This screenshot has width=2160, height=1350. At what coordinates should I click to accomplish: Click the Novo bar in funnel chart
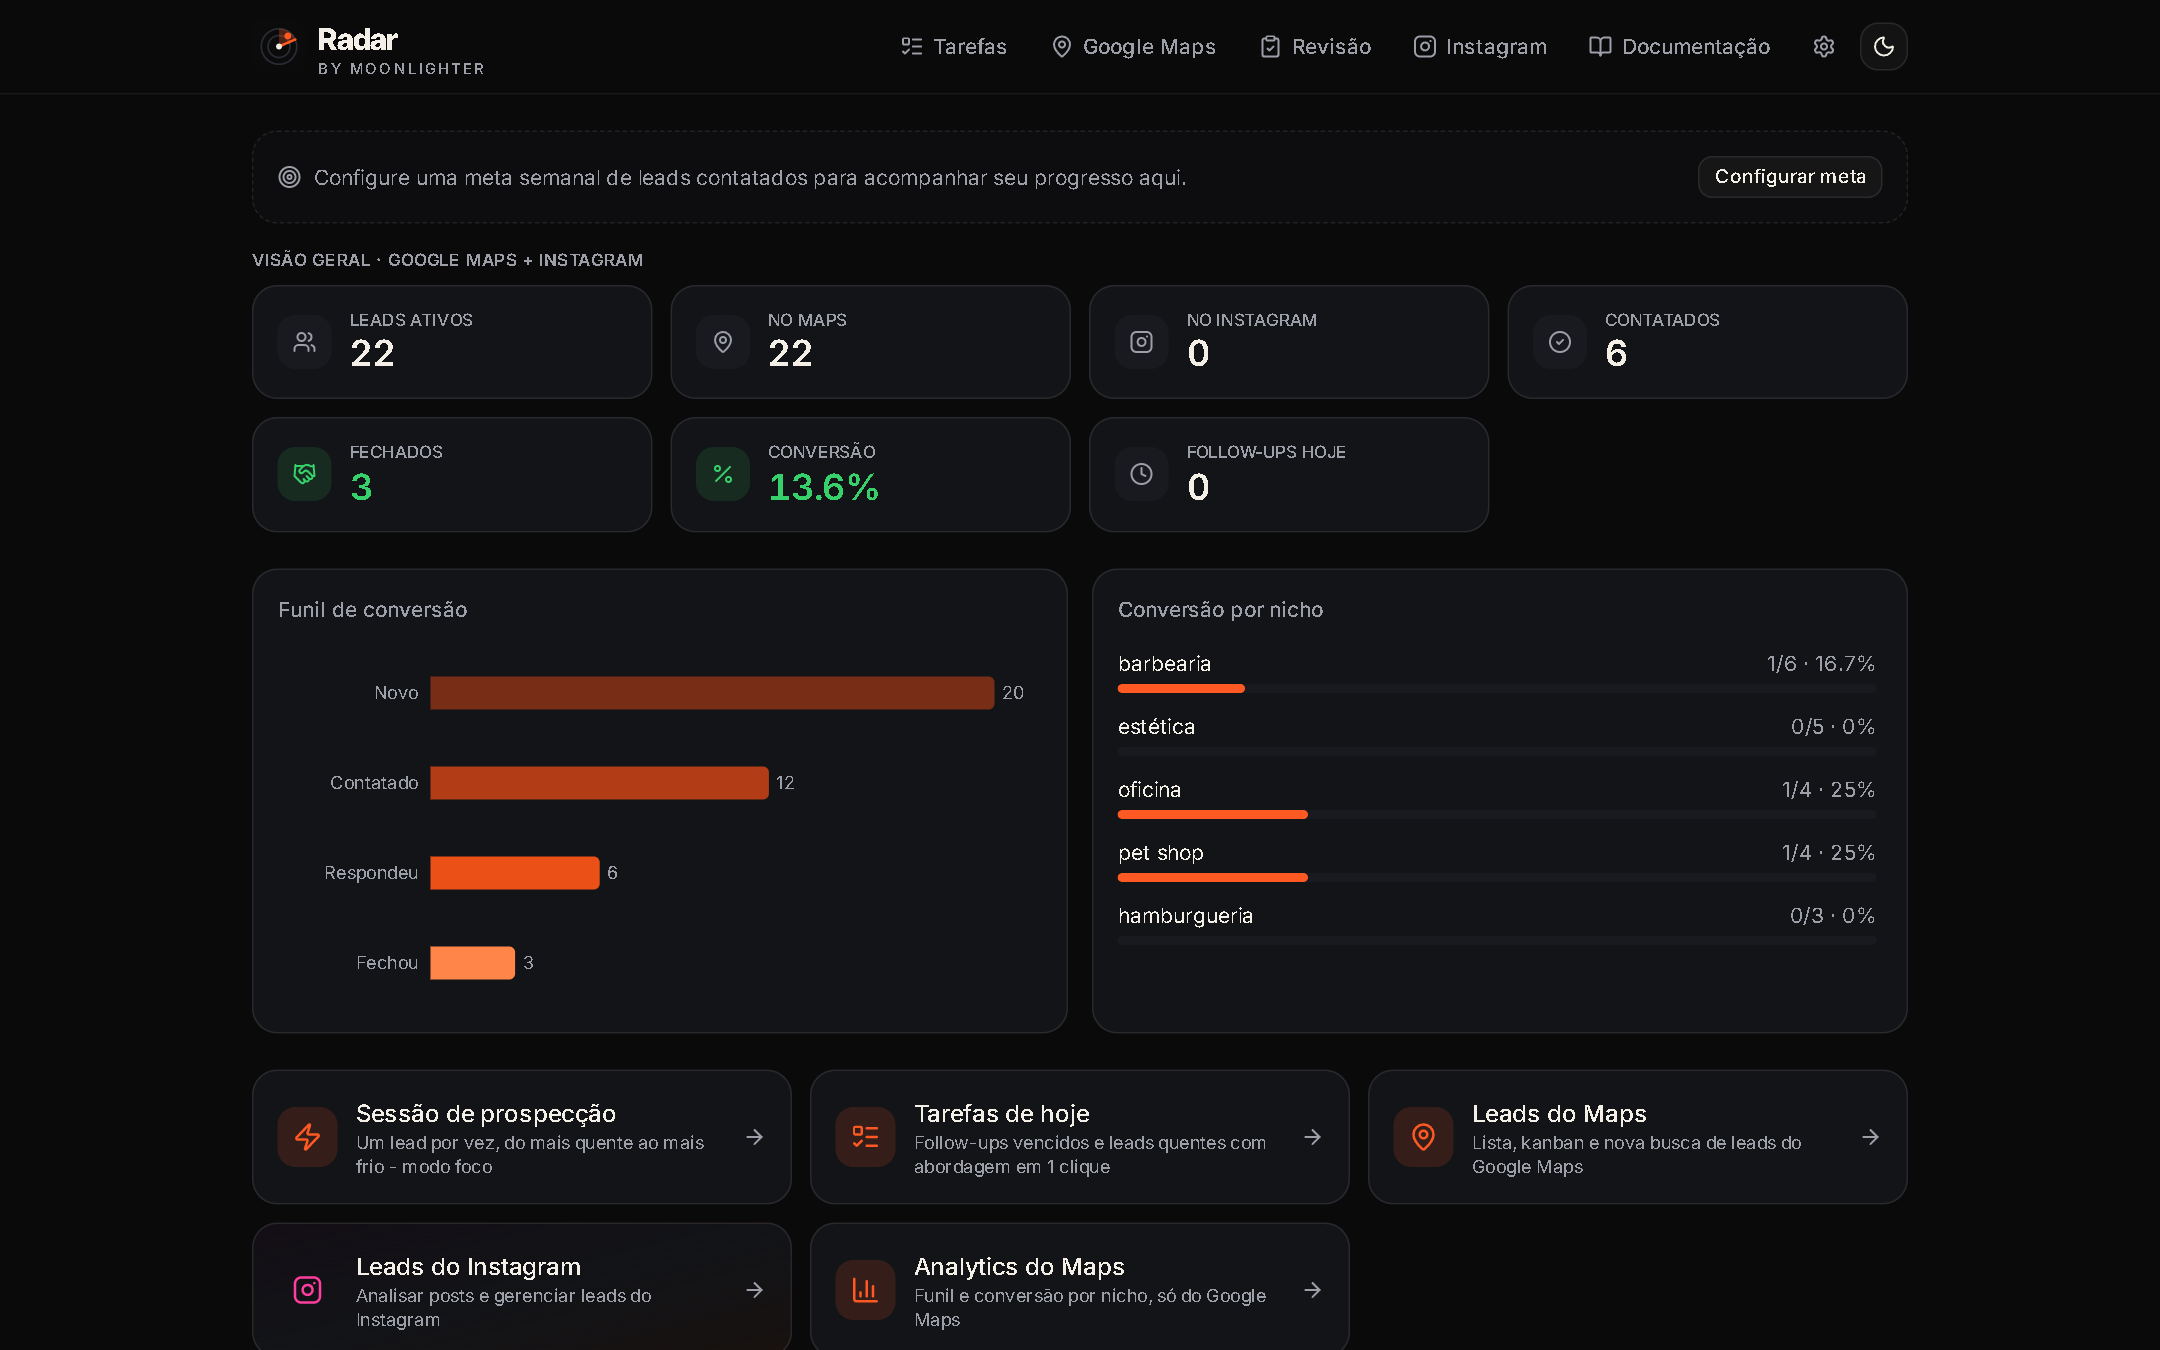click(x=712, y=693)
